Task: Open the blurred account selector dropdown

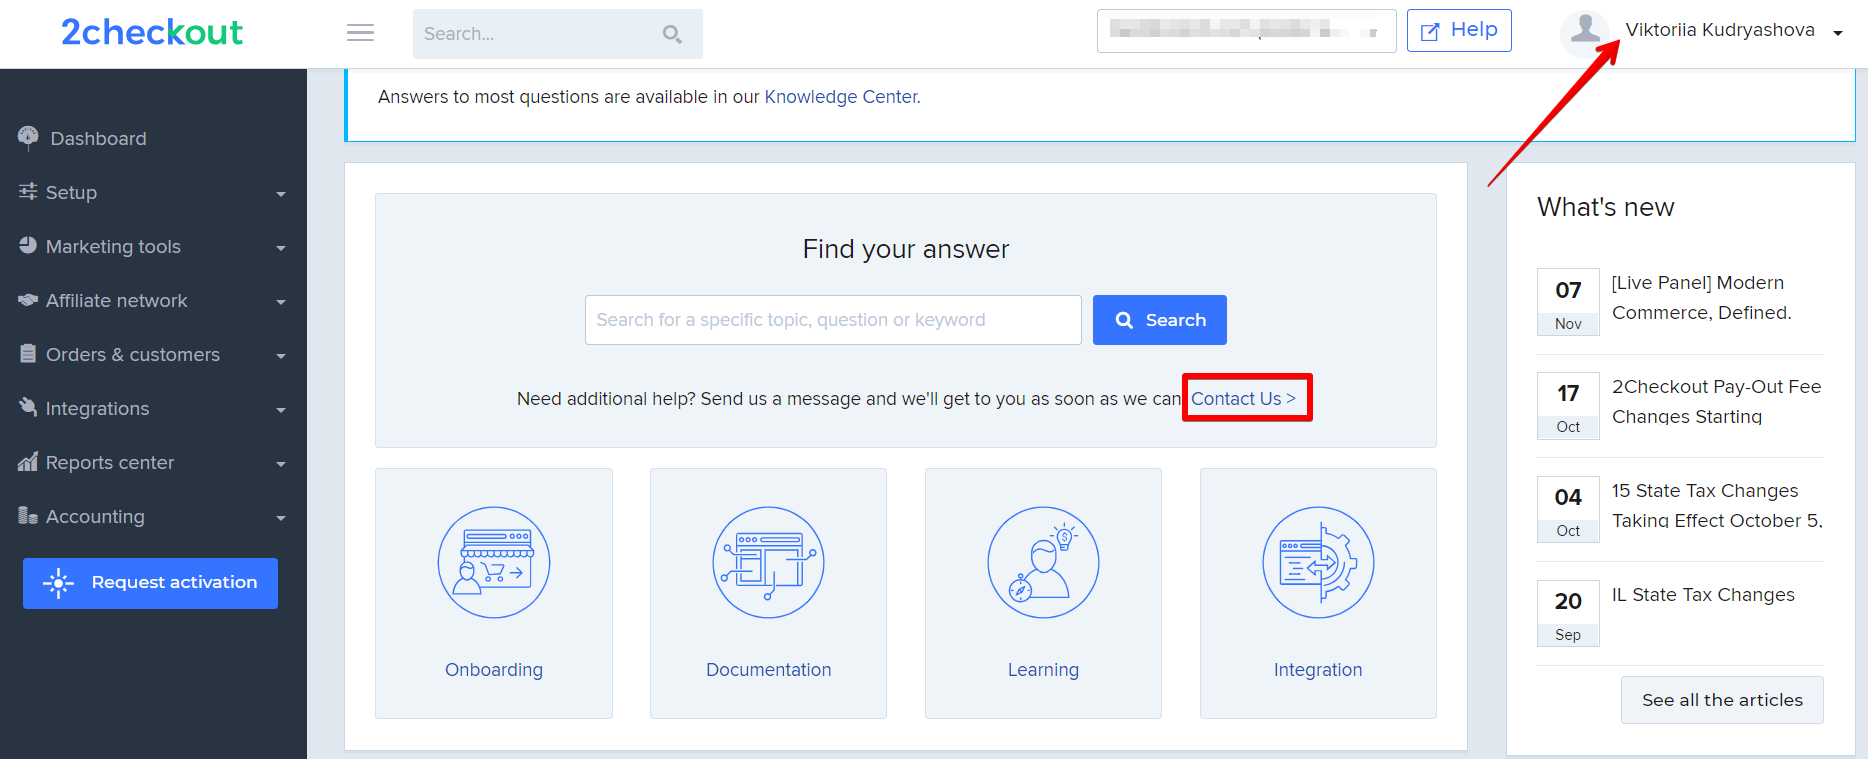Action: [1246, 31]
